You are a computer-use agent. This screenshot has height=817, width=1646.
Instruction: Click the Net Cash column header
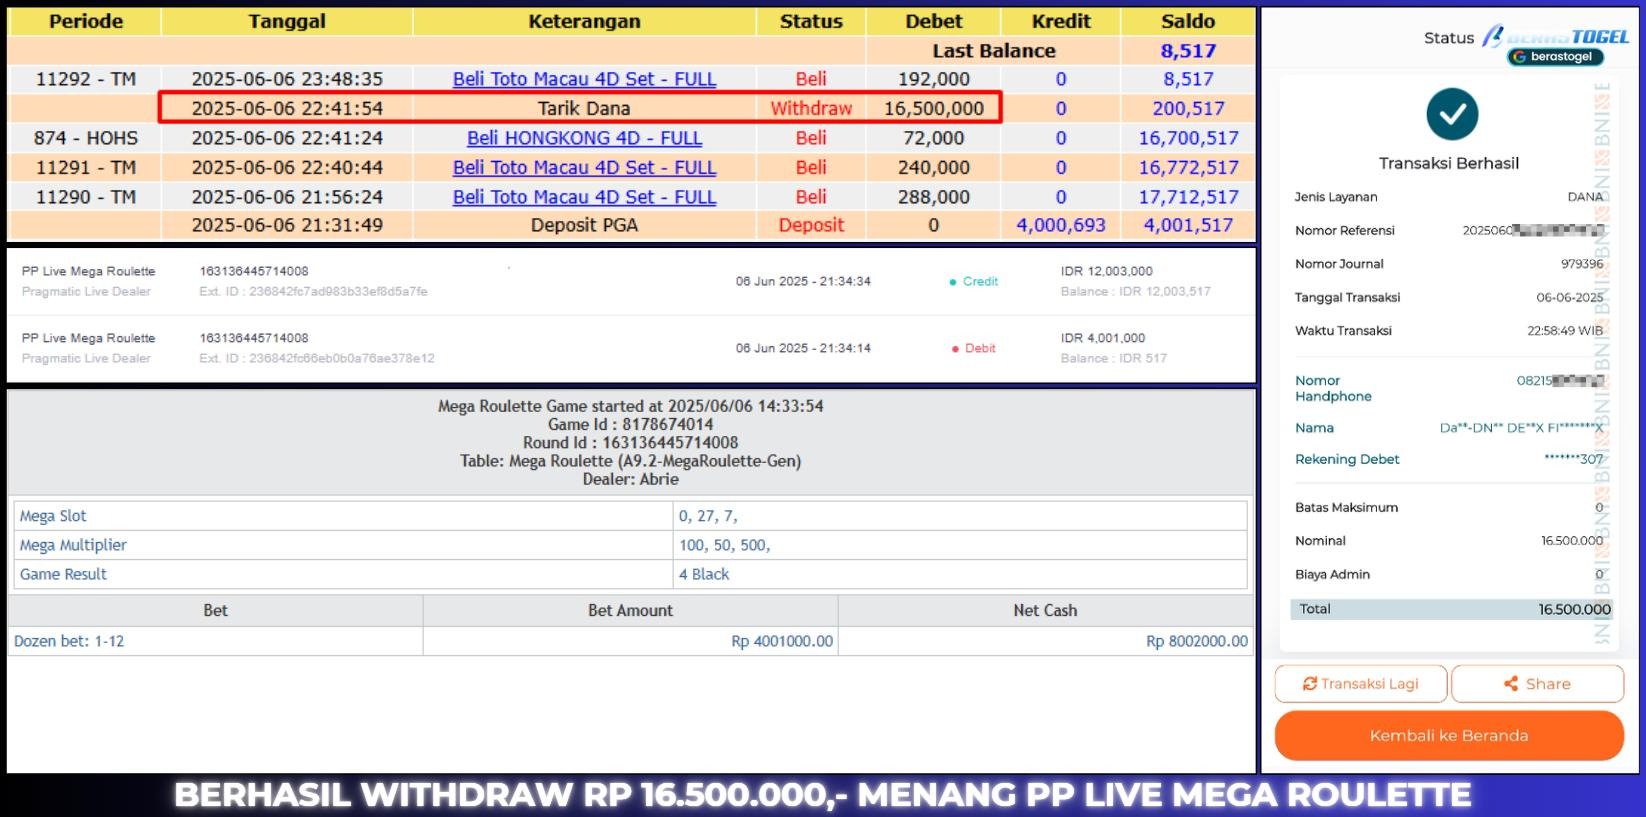point(1045,610)
